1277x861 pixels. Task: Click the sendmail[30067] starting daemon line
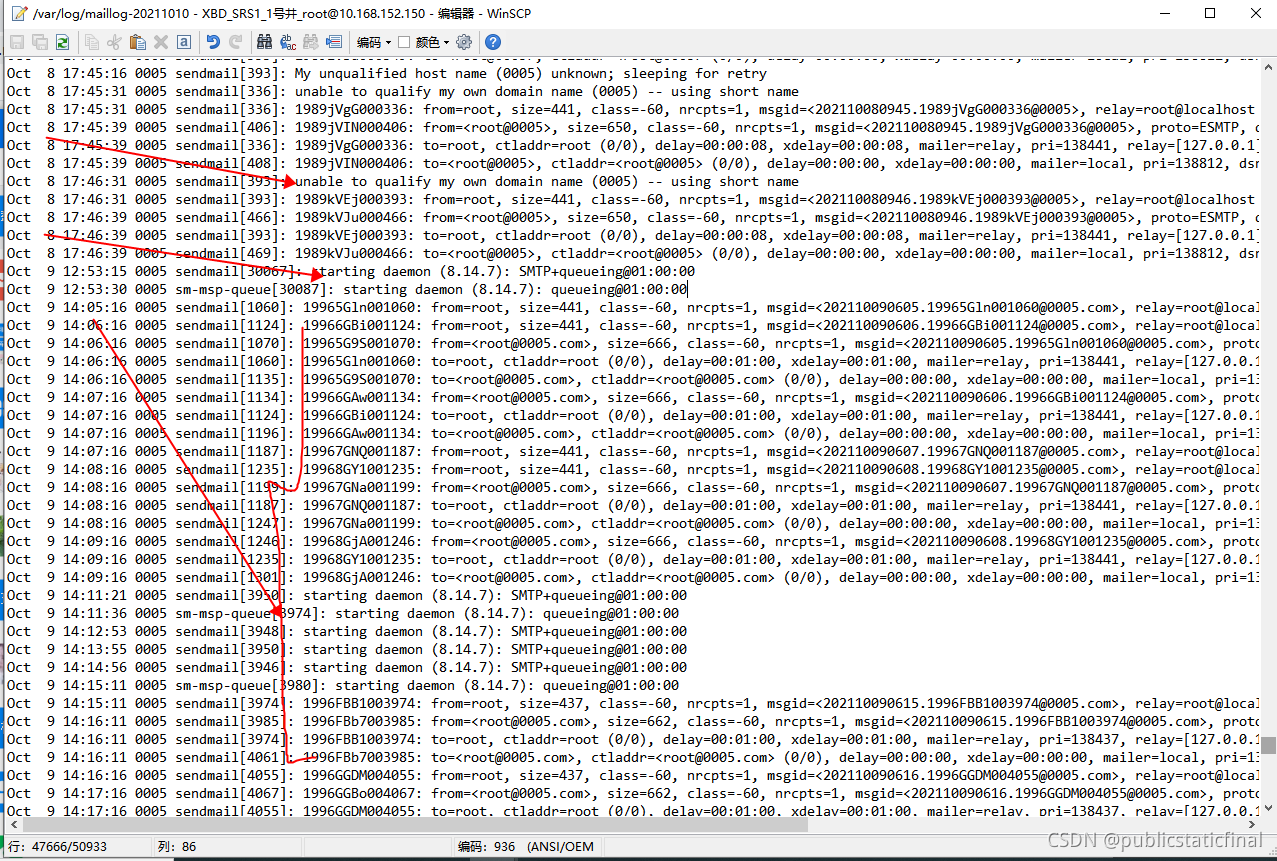pos(350,271)
